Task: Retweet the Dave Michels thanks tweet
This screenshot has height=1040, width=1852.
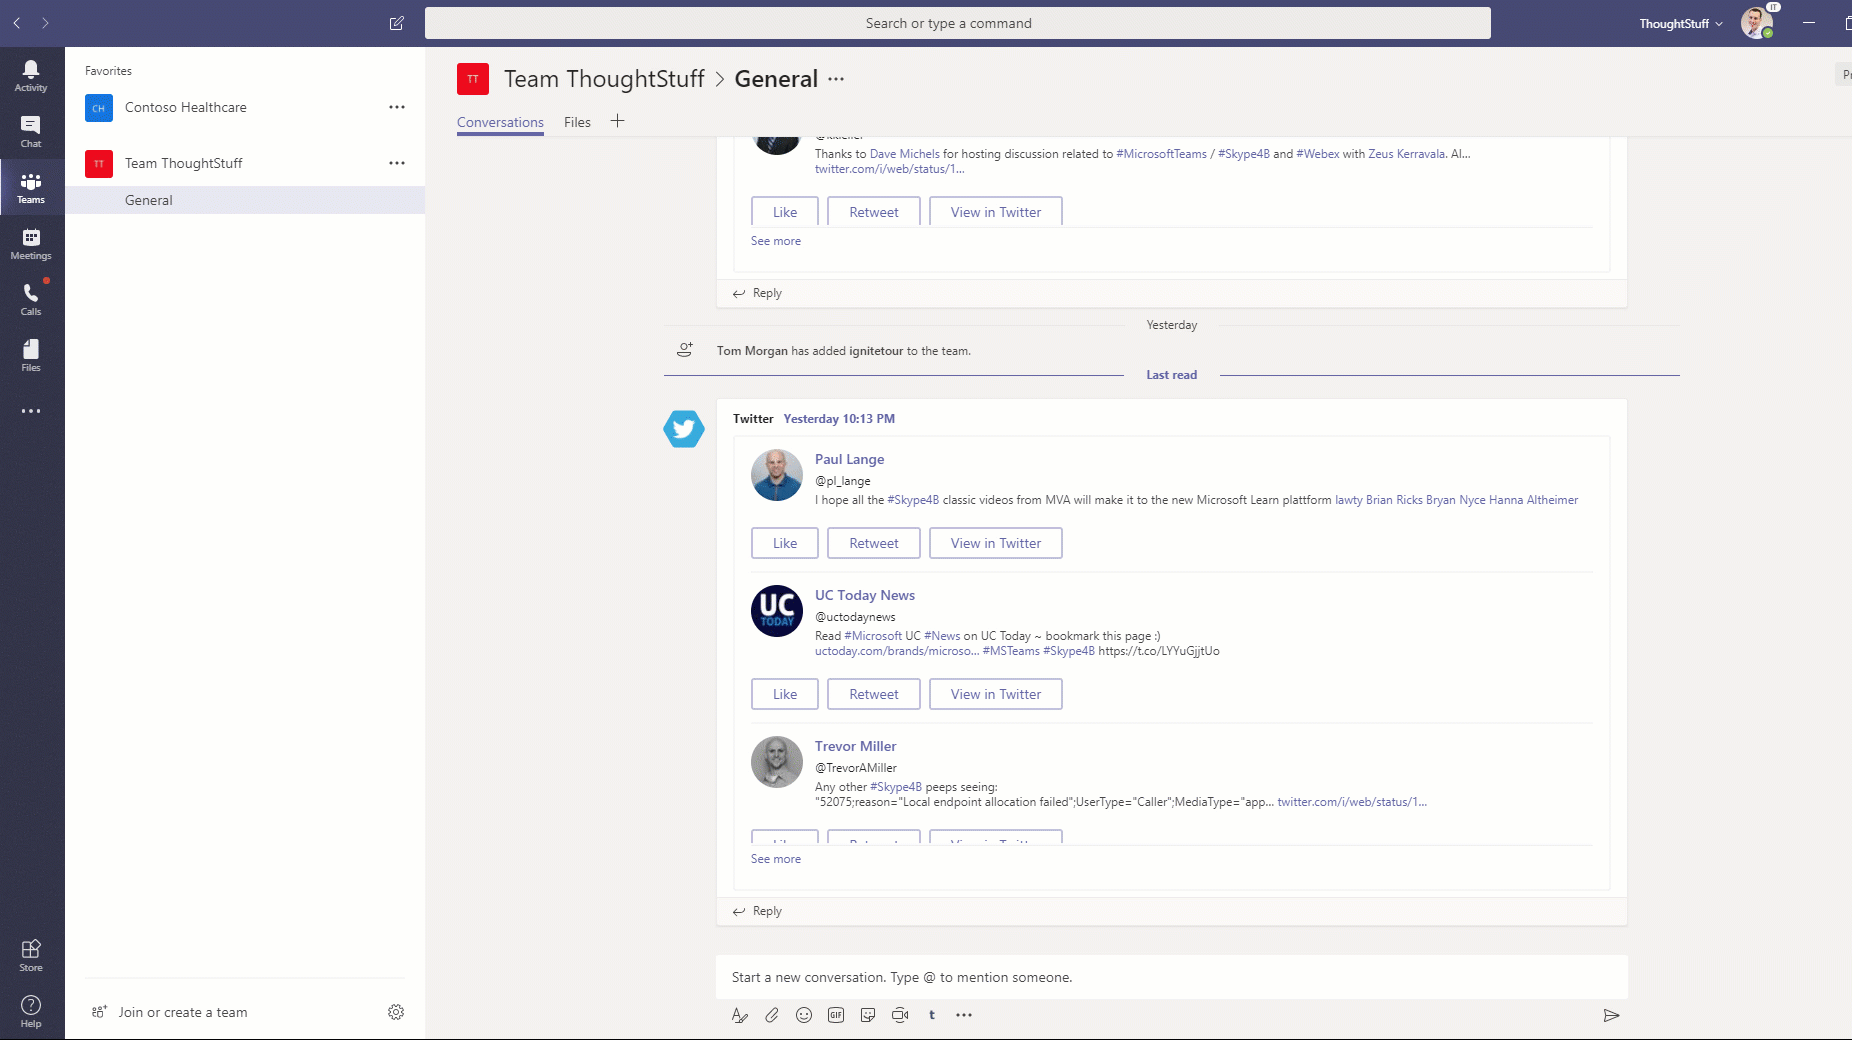Action: (x=874, y=212)
